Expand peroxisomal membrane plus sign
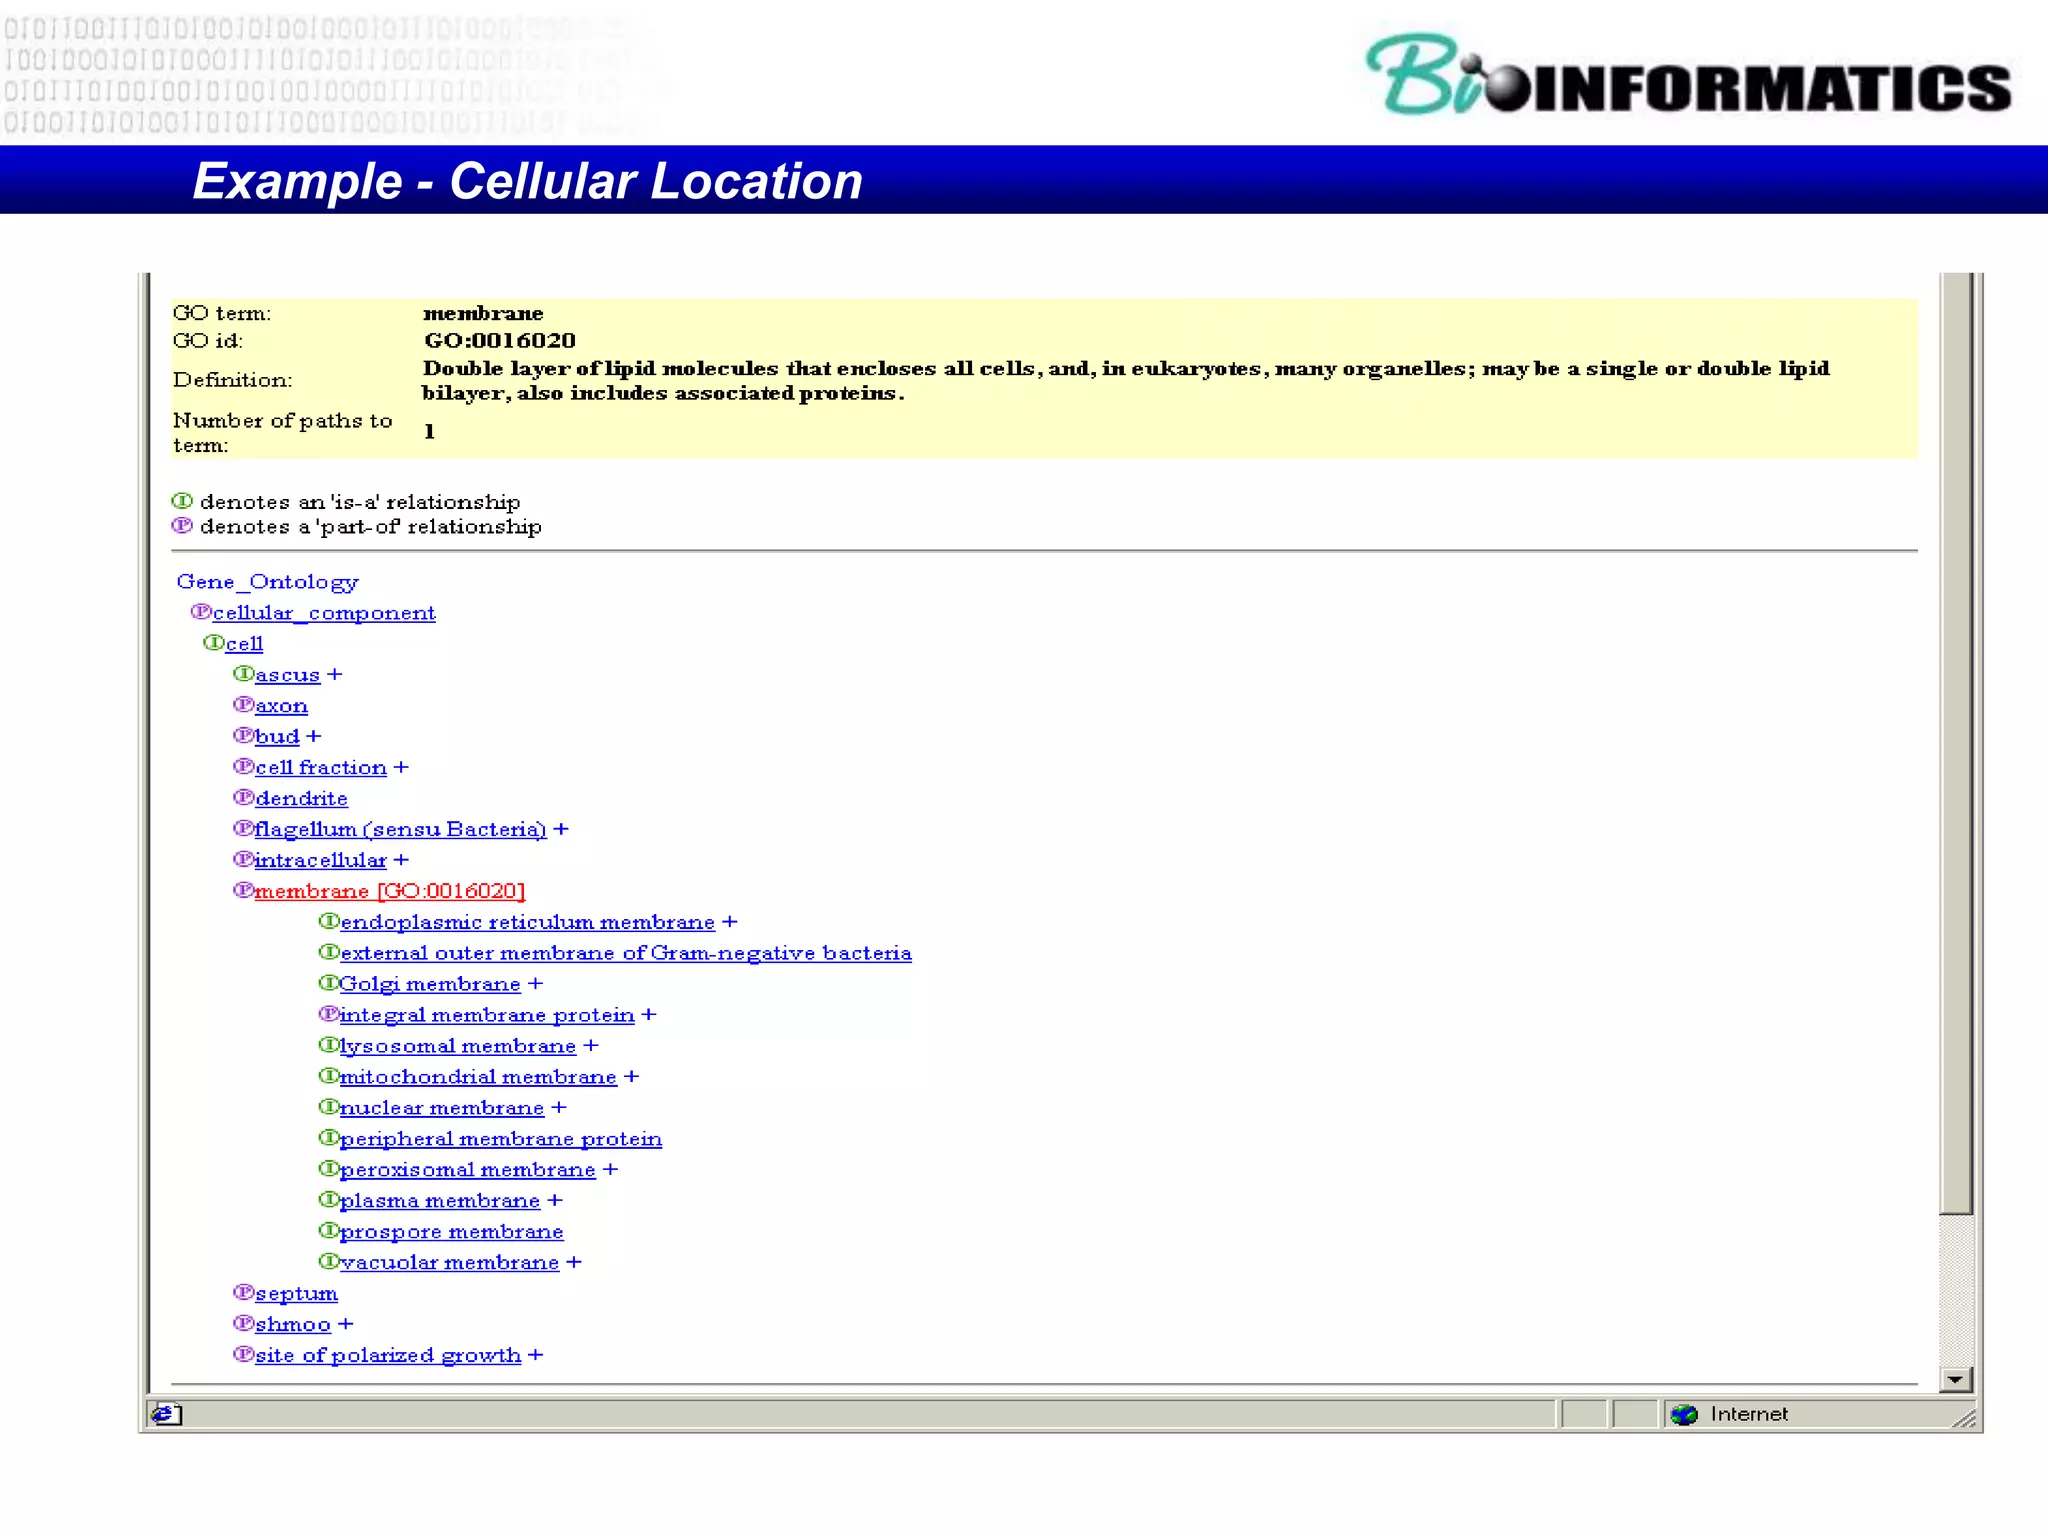The width and height of the screenshot is (2048, 1536). click(610, 1171)
